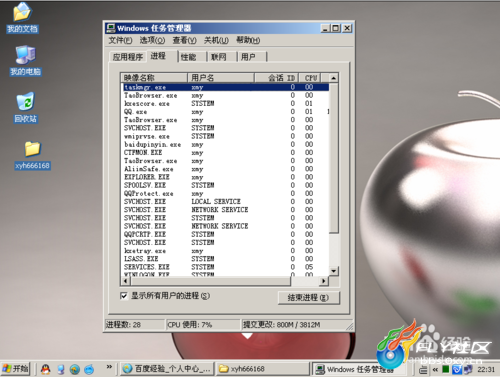Select the CTFMON.EXE process row
500x377 pixels.
click(x=225, y=153)
